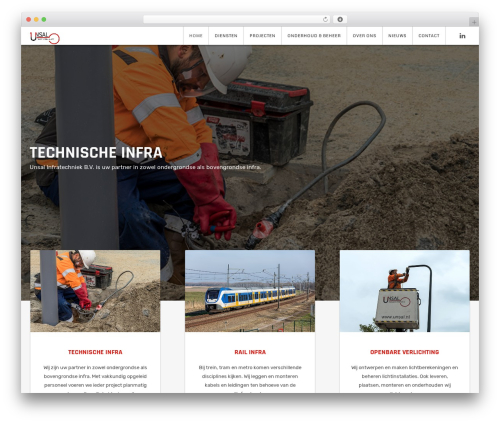Viewport: 500px width, 423px height.
Task: Click the Openbare Verlichting card description text
Action: [405, 379]
